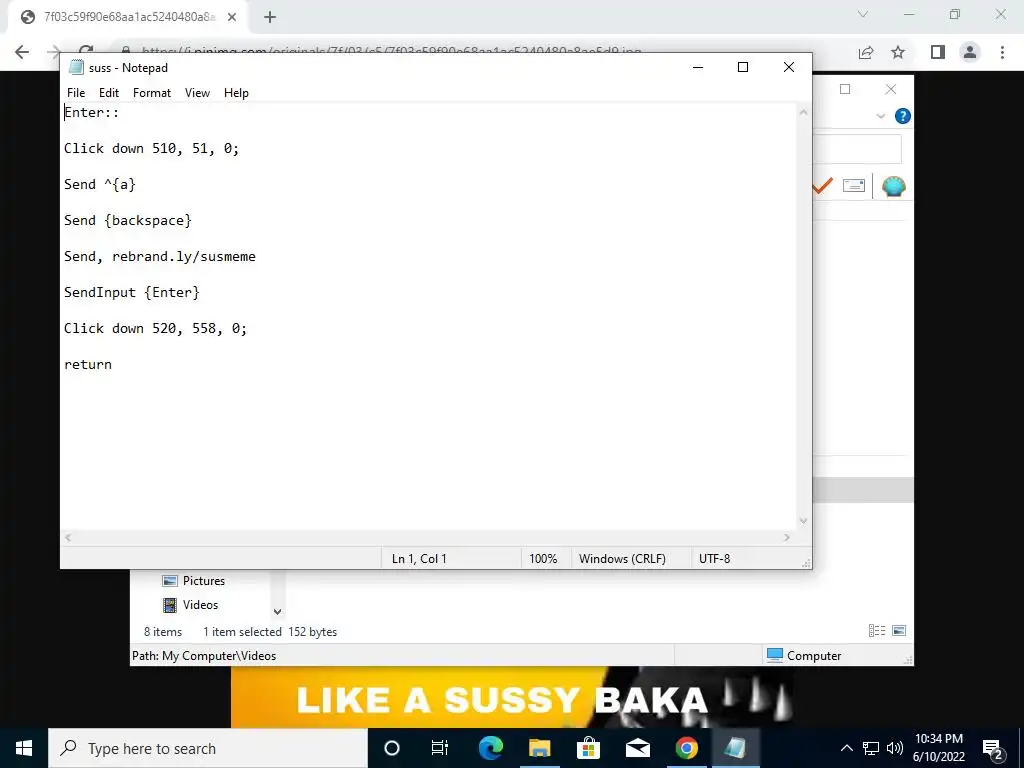The width and height of the screenshot is (1024, 768).
Task: Click 'UTF-8' encoding in status bar
Action: click(x=714, y=558)
